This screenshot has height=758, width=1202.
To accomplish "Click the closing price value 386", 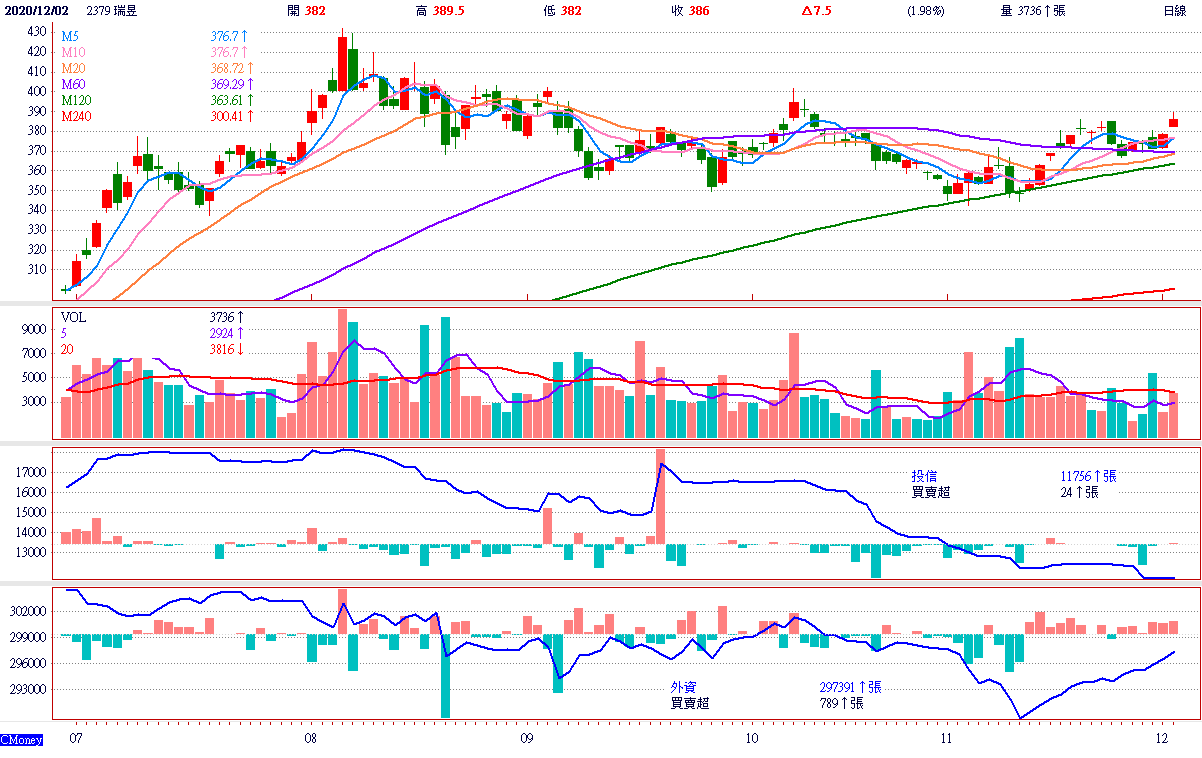I will [x=699, y=10].
